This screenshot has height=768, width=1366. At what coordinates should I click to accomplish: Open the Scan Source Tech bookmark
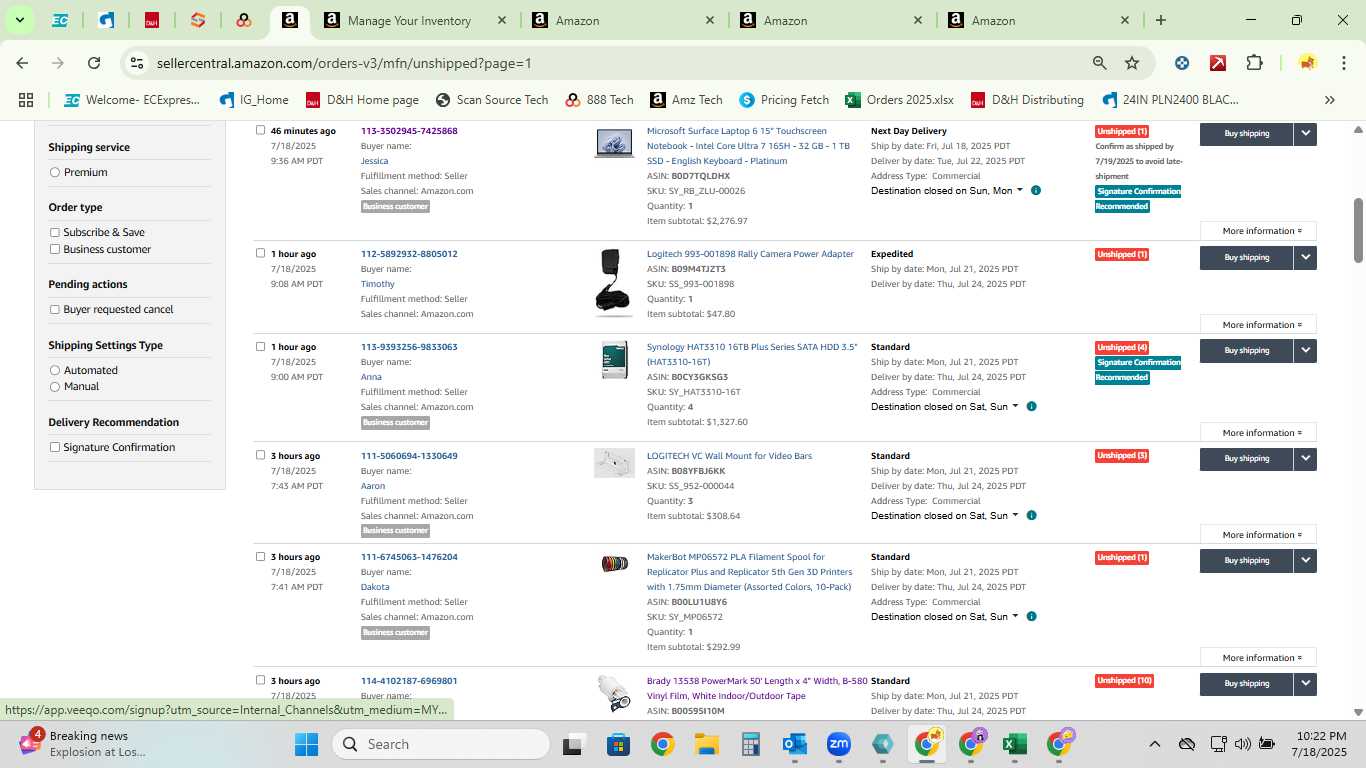click(x=492, y=100)
